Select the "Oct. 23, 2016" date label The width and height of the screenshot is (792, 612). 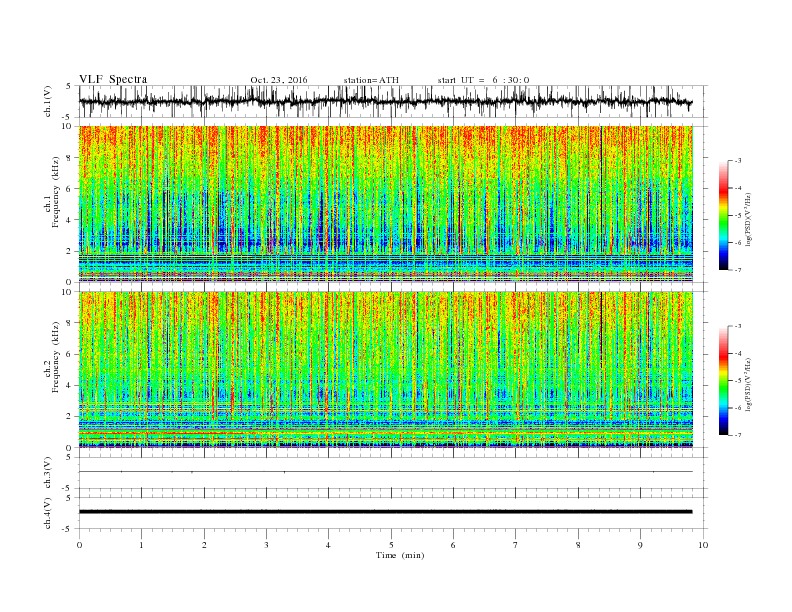click(278, 80)
